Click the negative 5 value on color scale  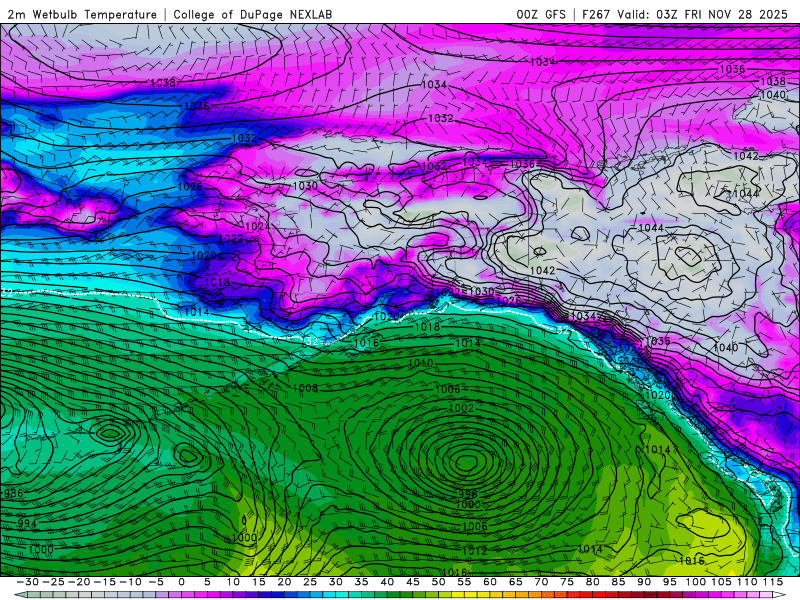pos(156,582)
